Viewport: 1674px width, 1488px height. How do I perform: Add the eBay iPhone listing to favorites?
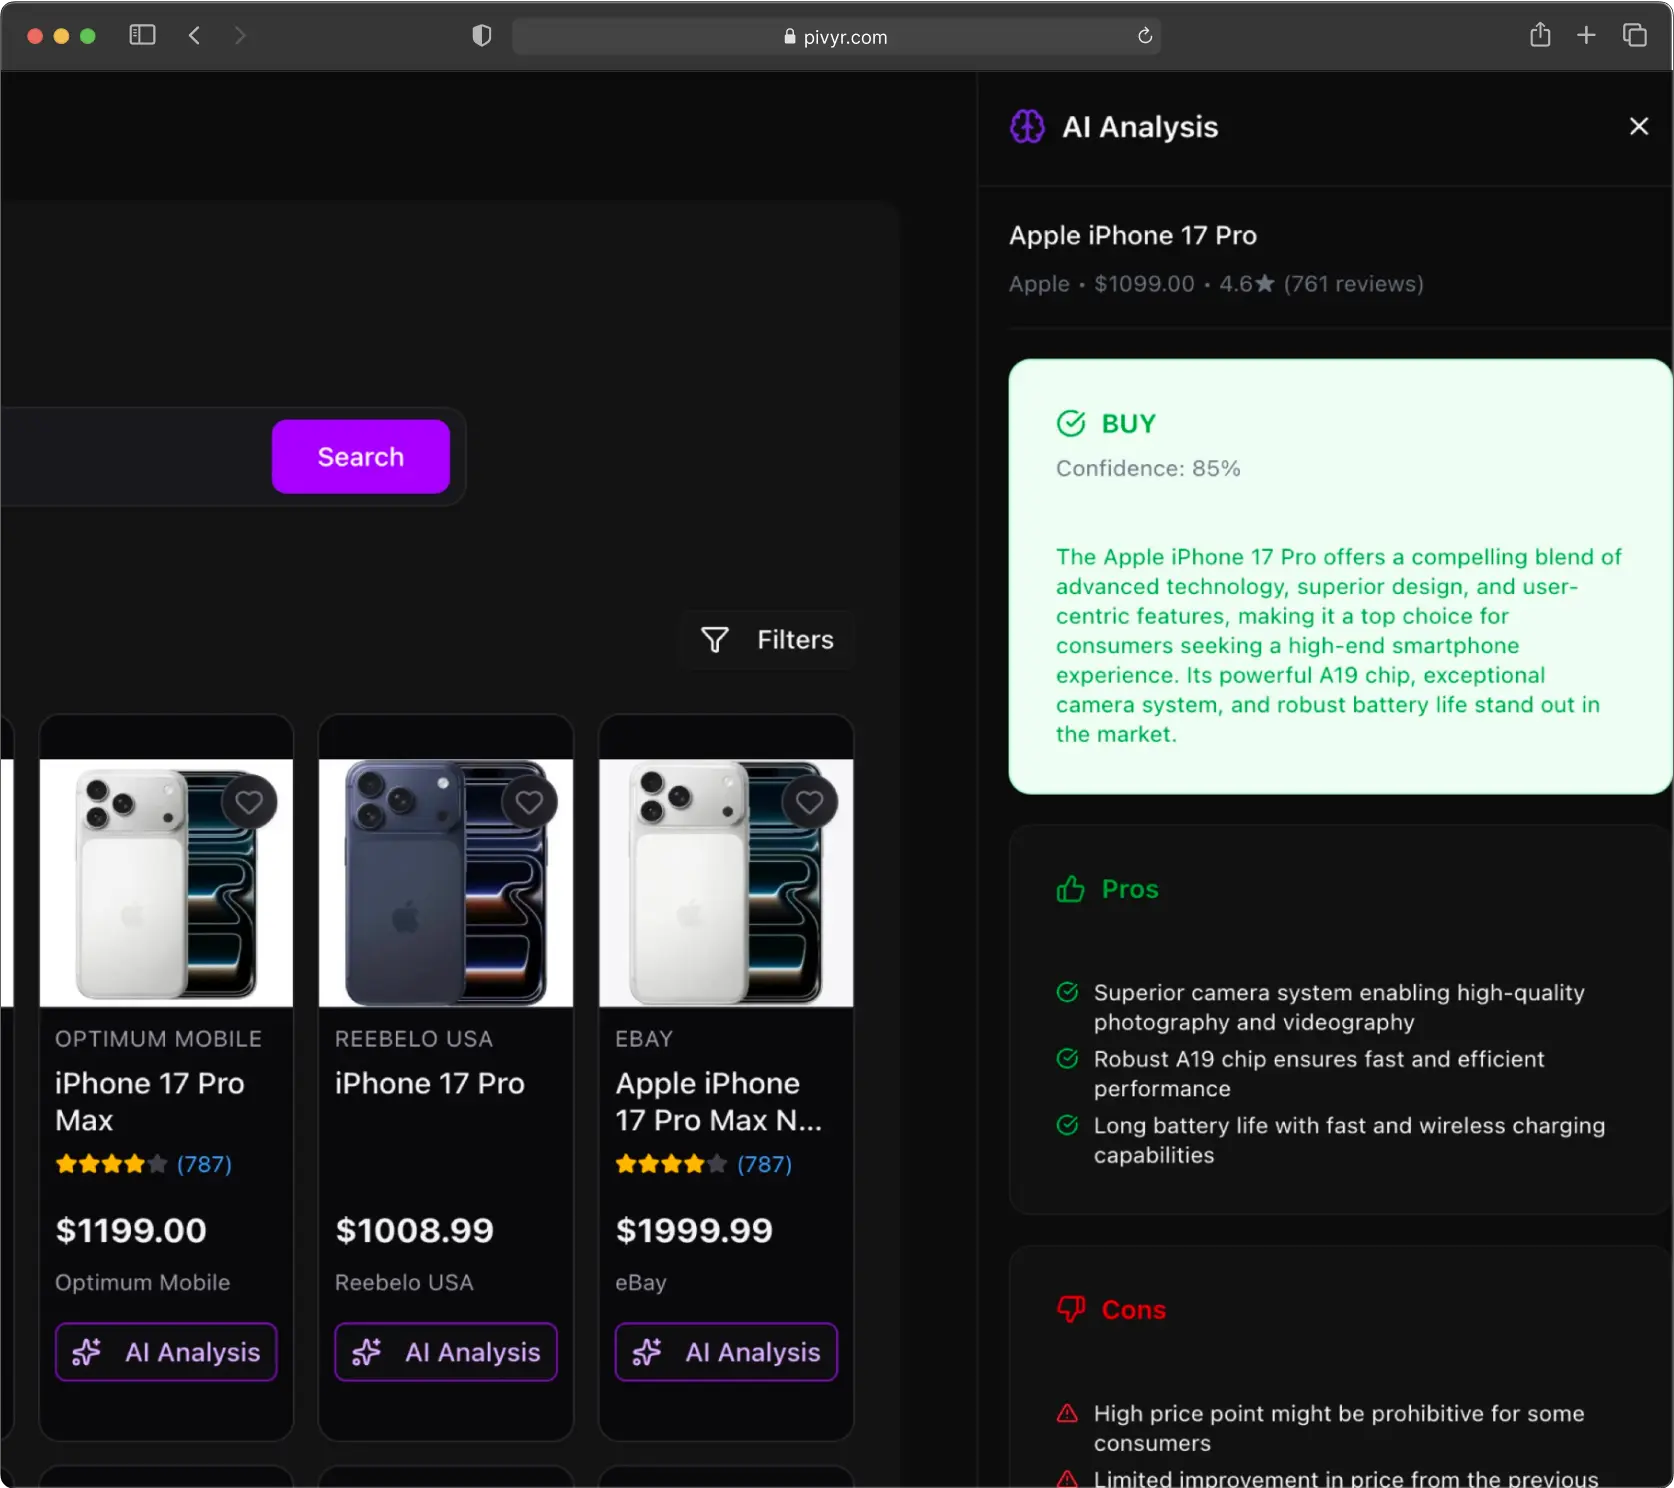809,802
